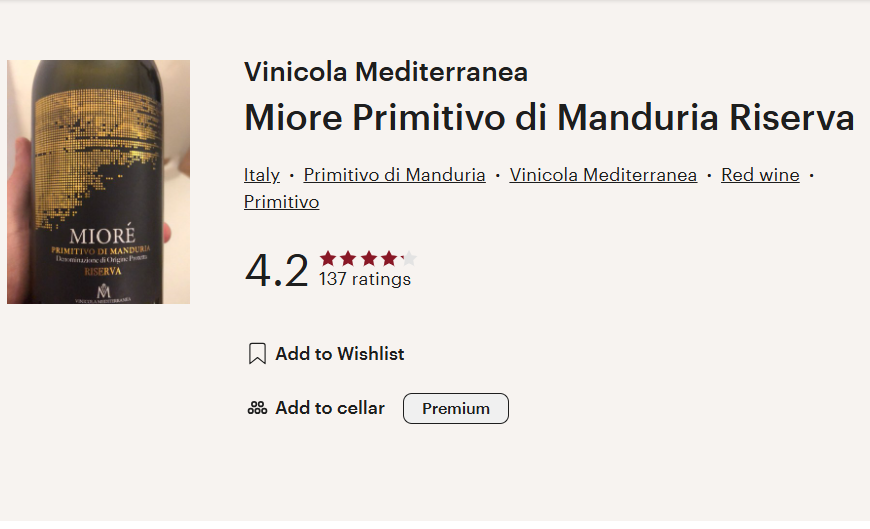Click the Miore Primitivo di Manduria Riserva title
The width and height of the screenshot is (870, 529).
coord(549,118)
